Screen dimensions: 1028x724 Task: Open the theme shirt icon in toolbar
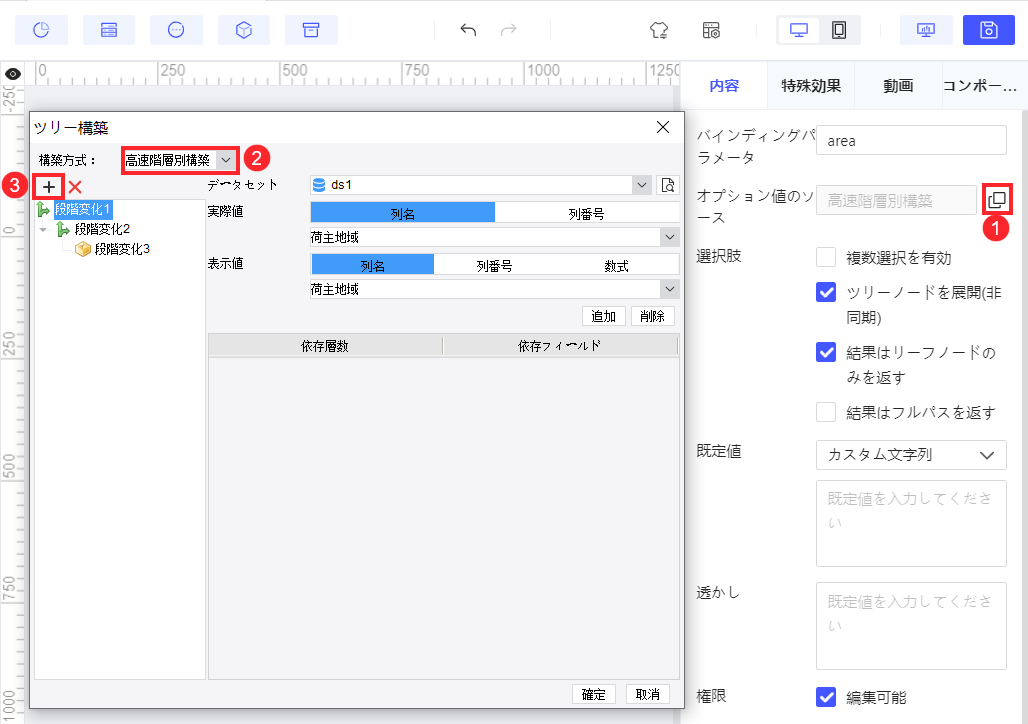tap(659, 30)
